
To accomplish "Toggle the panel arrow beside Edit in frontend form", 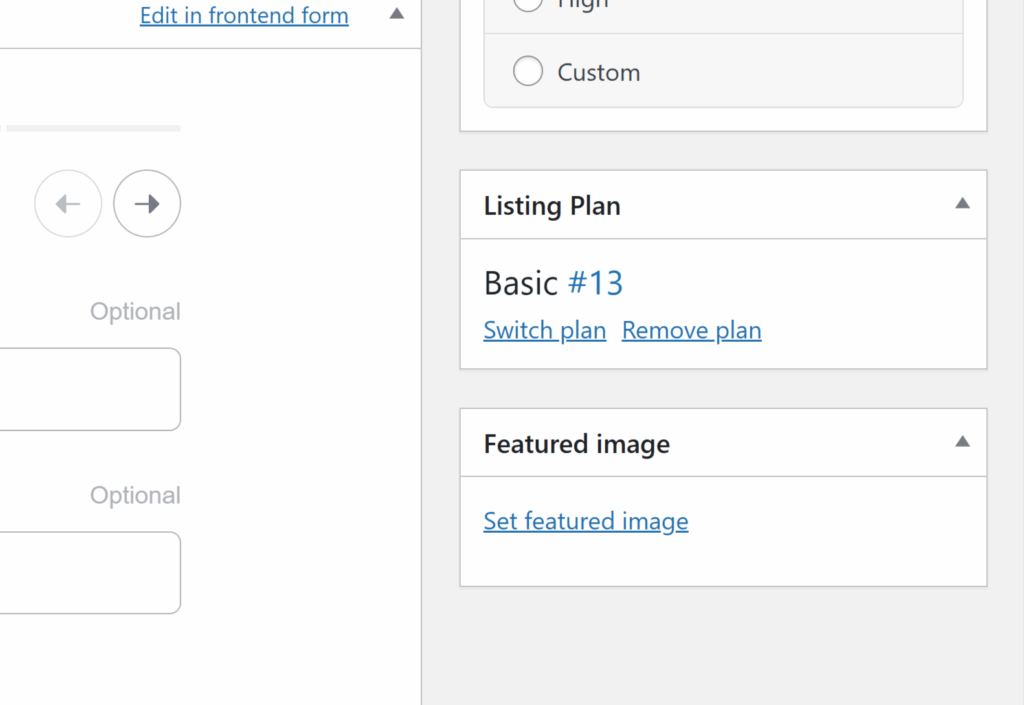I will tap(396, 15).
